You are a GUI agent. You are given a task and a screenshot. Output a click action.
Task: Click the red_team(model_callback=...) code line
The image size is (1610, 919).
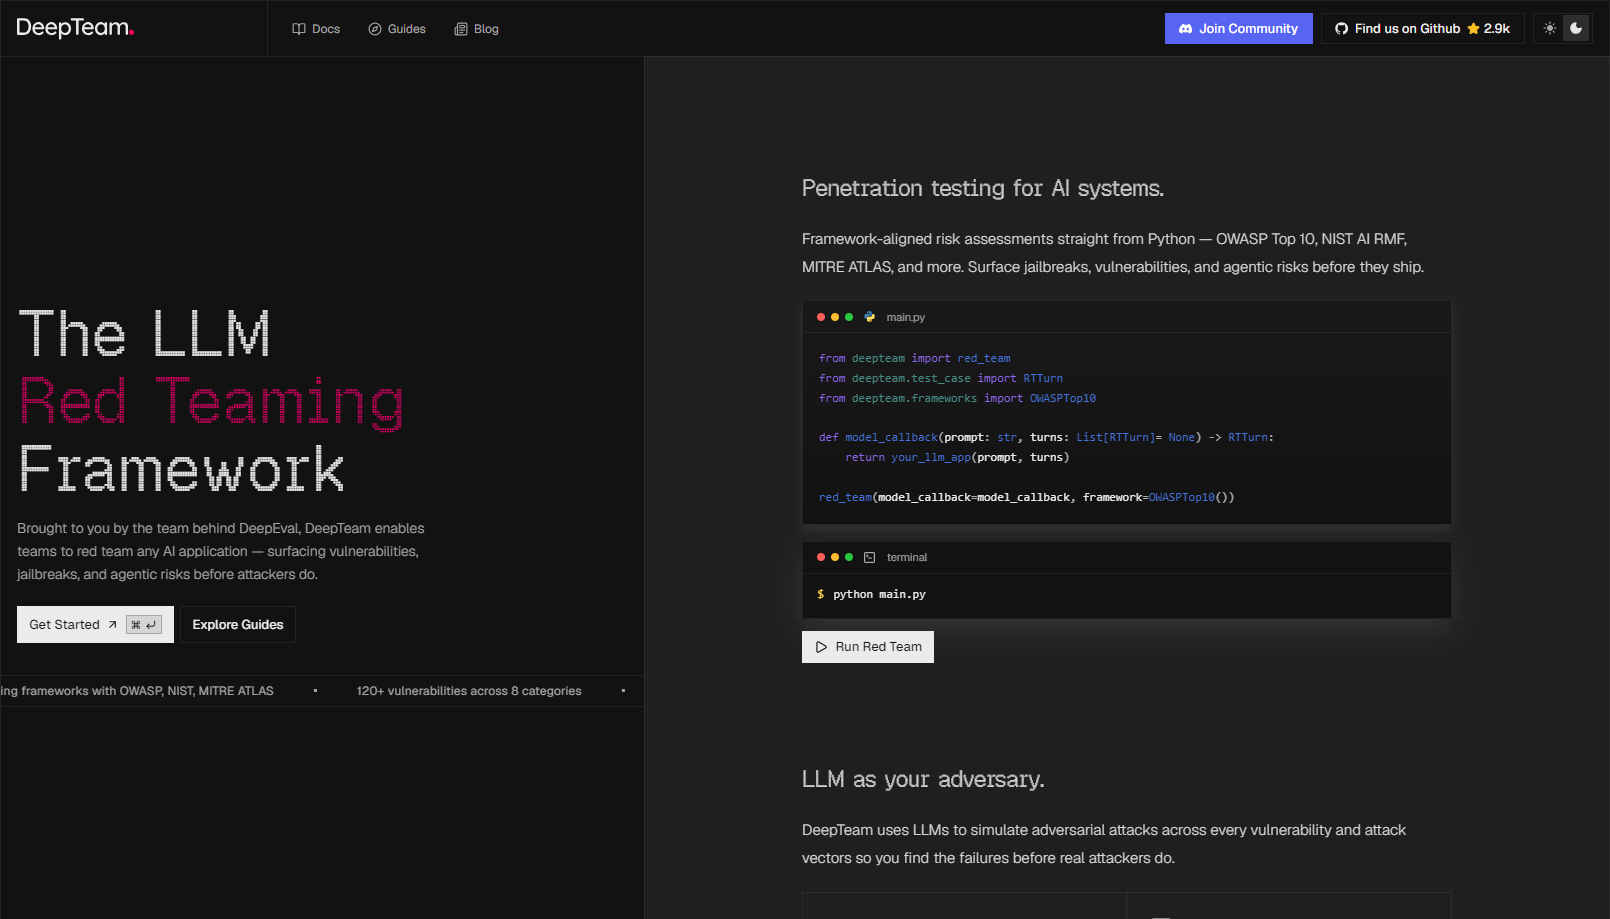pos(1027,497)
